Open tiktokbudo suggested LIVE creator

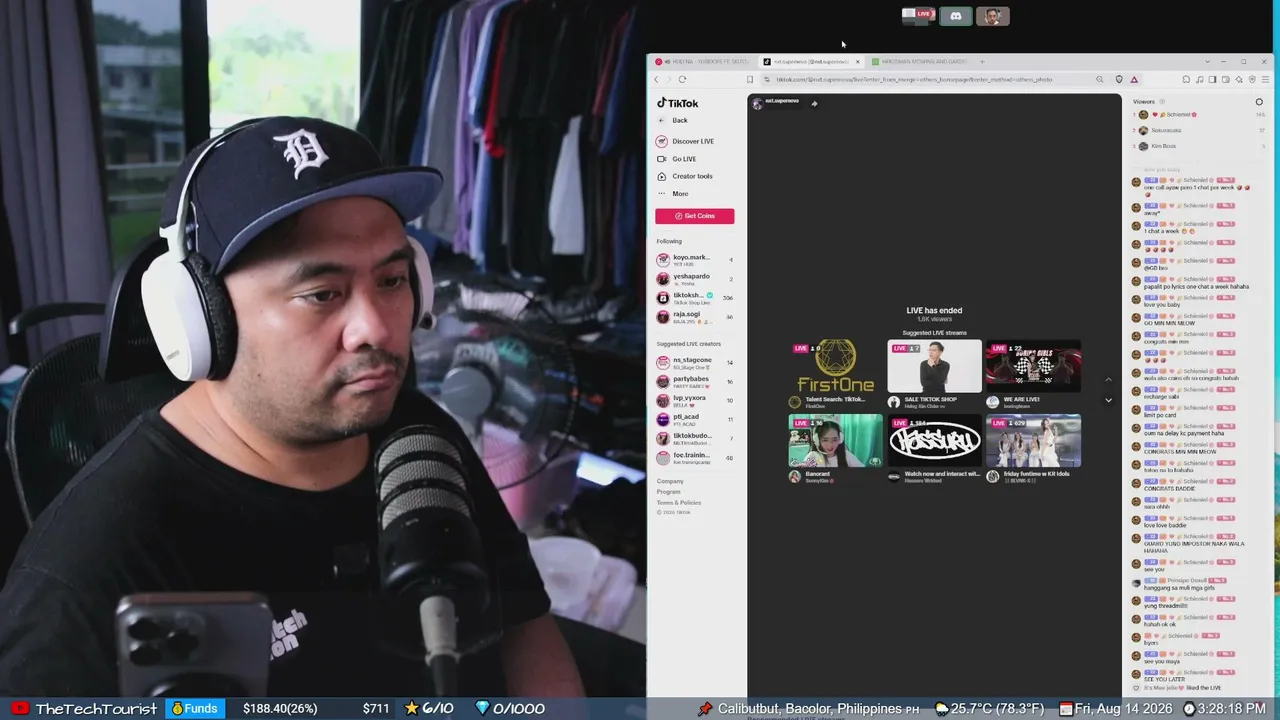[x=695, y=438]
